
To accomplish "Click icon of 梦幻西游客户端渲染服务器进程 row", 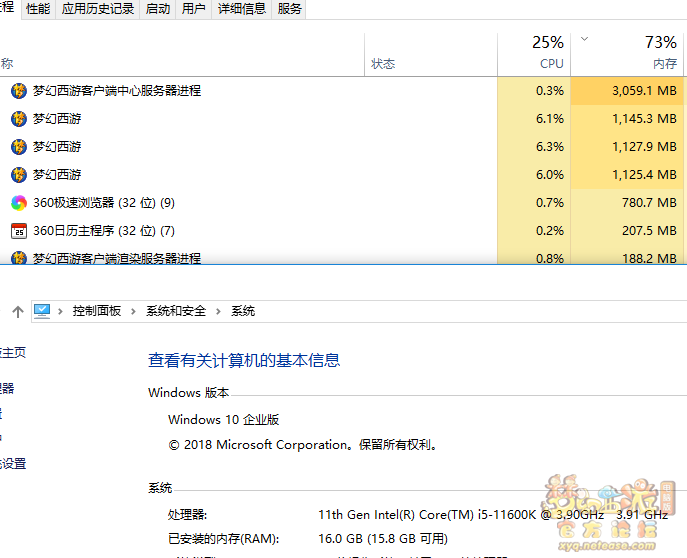I will [19, 258].
